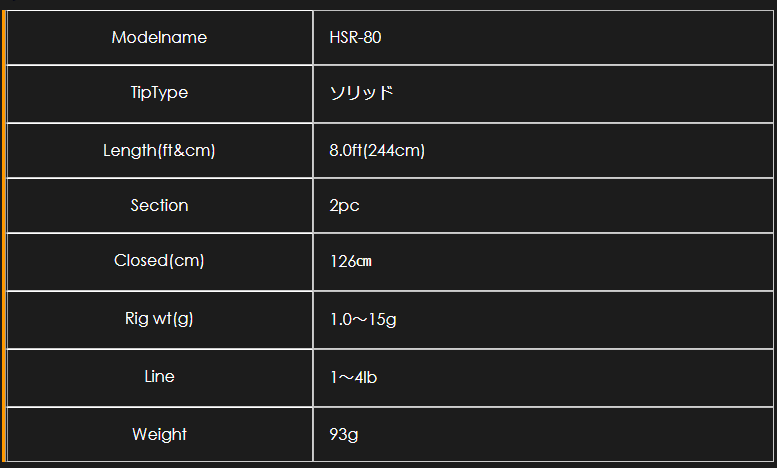Viewport: 777px width, 468px height.
Task: Click the Rig wt(g) label
Action: click(159, 318)
